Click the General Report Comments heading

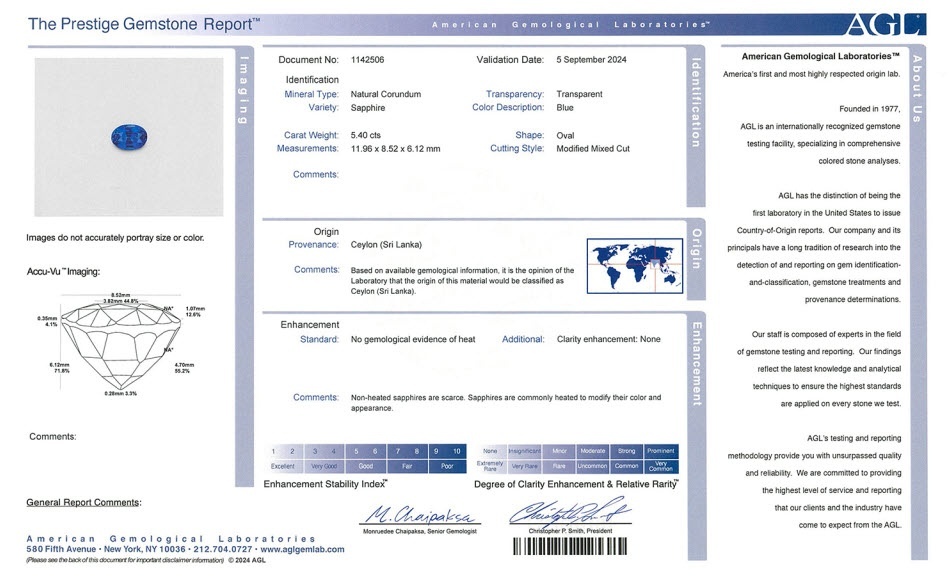tap(83, 502)
